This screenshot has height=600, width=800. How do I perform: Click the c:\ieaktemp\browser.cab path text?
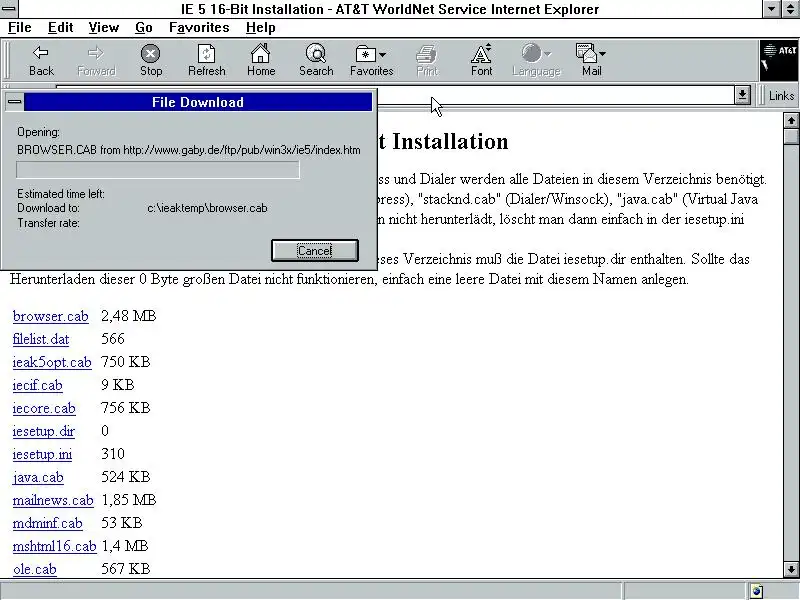[x=207, y=208]
